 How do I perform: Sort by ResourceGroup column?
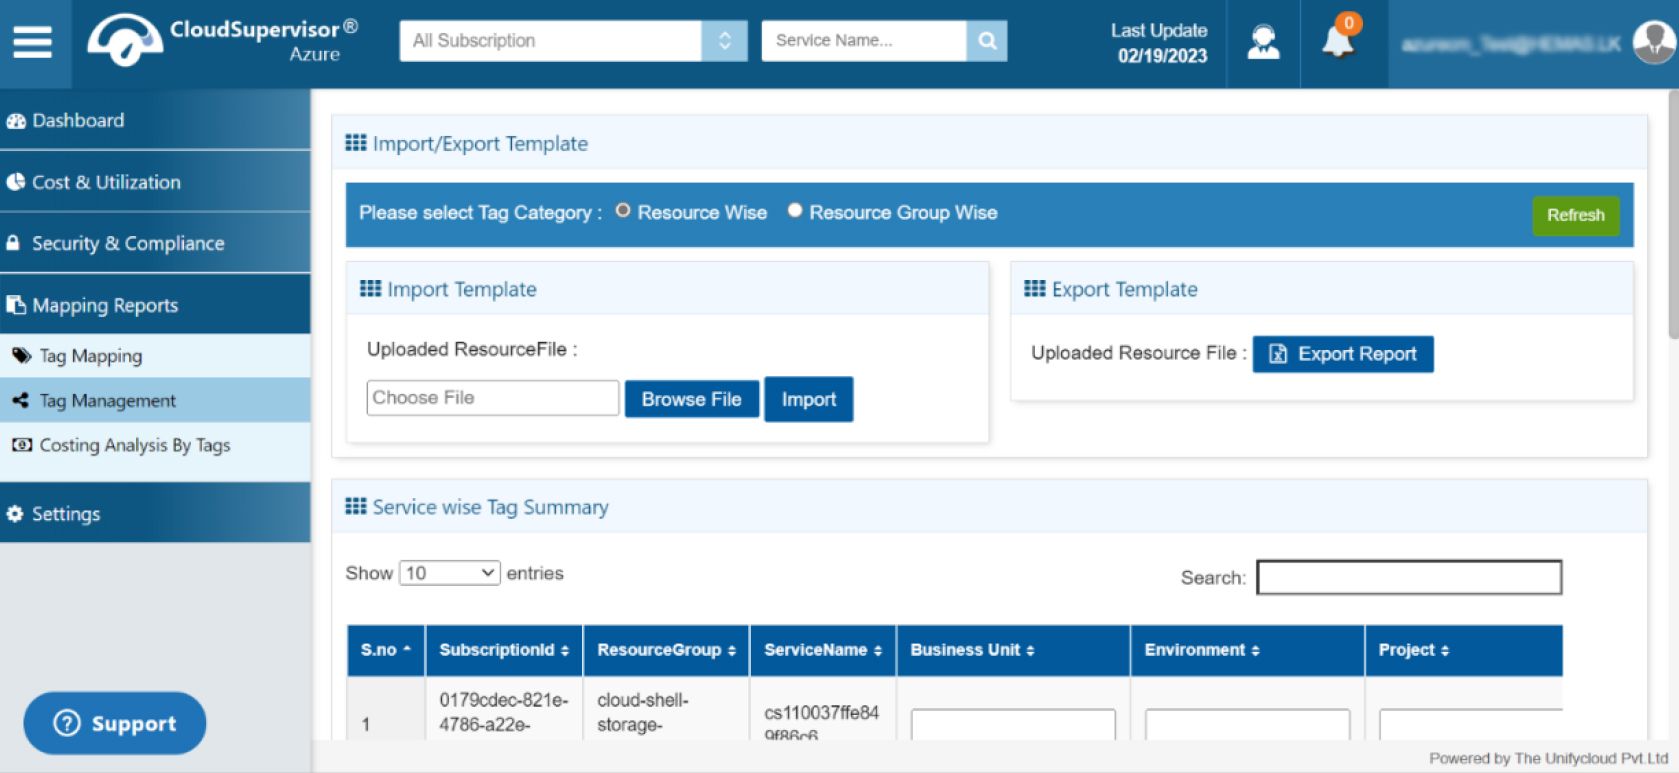666,650
